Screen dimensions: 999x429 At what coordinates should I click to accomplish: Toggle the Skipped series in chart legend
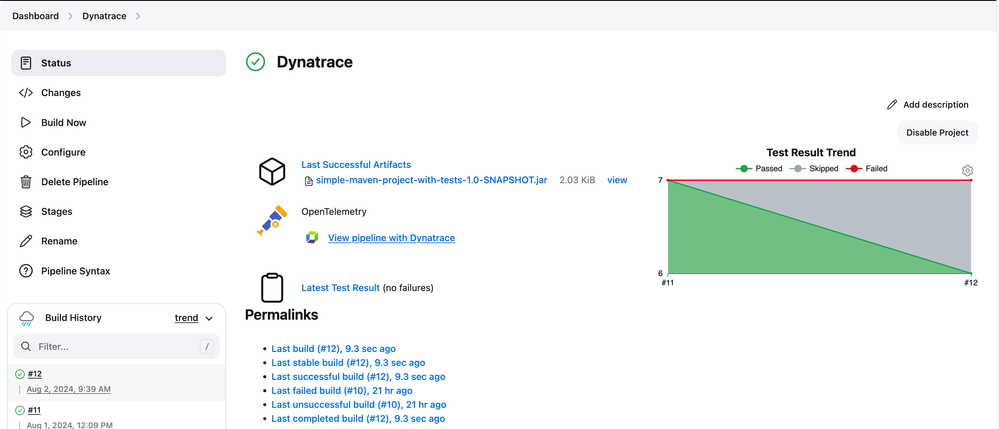tap(814, 169)
